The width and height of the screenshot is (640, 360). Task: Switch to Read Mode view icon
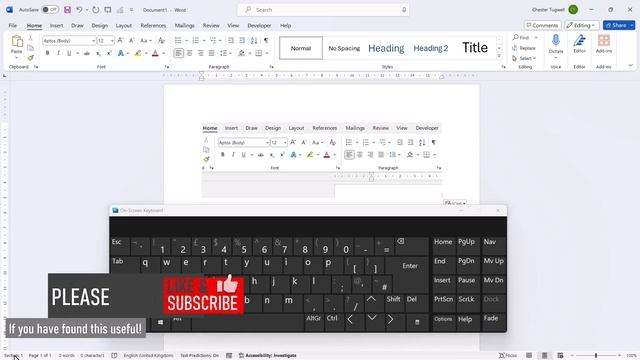pos(529,356)
